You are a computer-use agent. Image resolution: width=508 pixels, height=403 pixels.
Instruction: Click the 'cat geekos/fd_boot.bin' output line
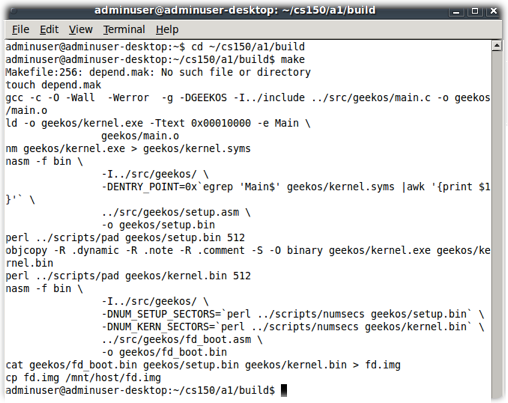[203, 365]
